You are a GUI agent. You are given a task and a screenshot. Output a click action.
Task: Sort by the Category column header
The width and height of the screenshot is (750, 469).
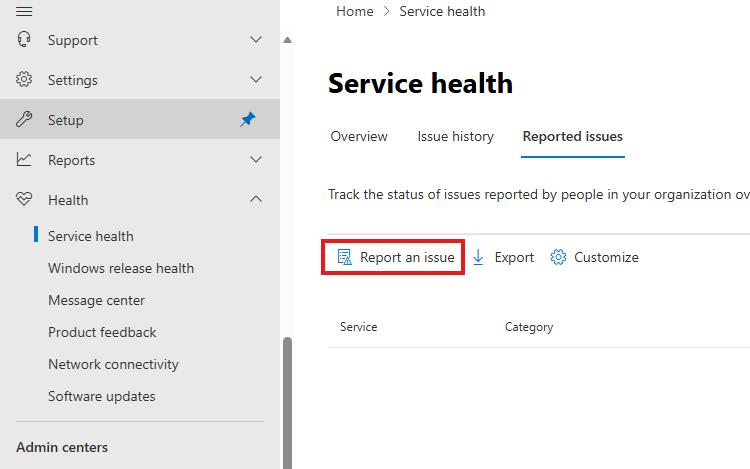coord(529,327)
